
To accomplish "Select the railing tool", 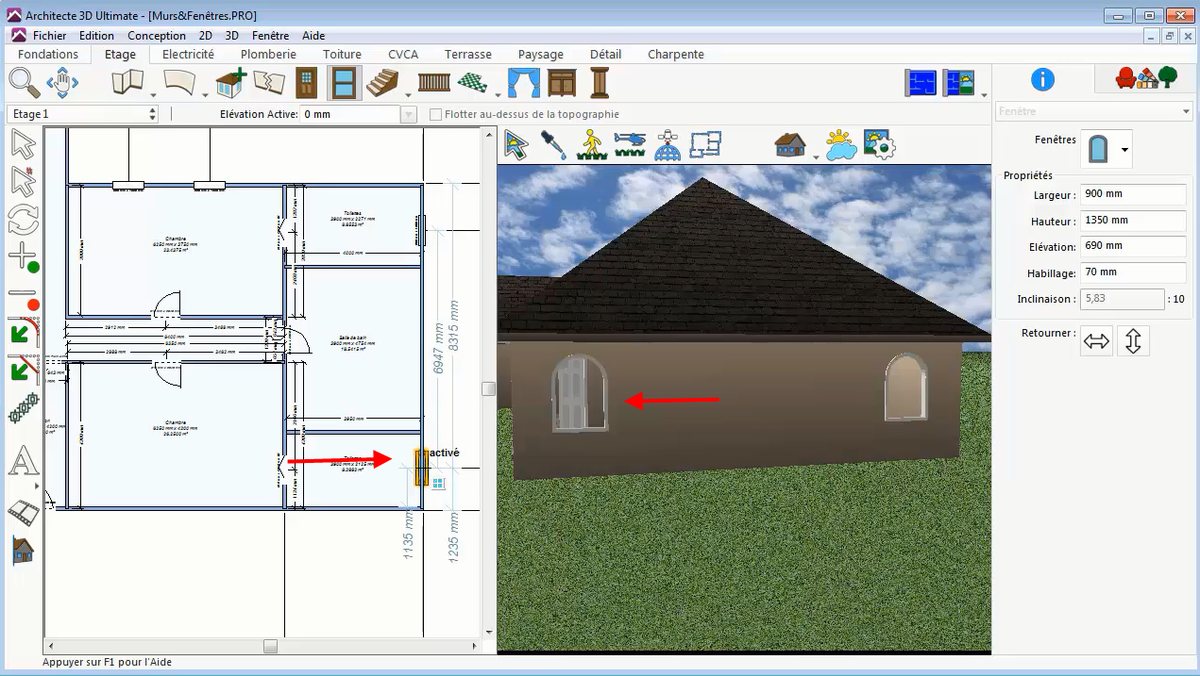I will click(434, 83).
